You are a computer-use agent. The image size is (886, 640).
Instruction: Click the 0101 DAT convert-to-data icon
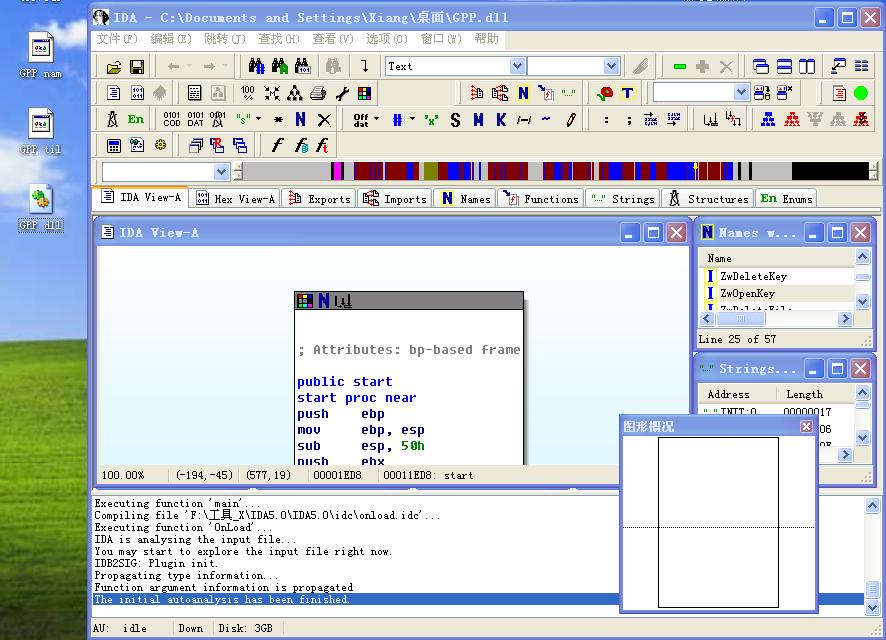pyautogui.click(x=196, y=119)
